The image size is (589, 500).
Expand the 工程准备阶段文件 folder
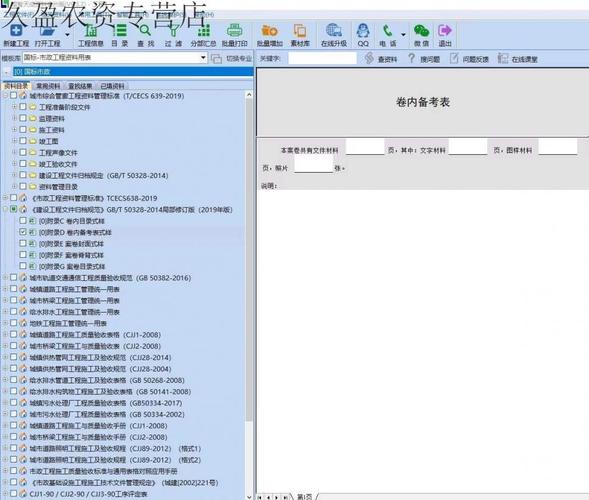pyautogui.click(x=15, y=107)
